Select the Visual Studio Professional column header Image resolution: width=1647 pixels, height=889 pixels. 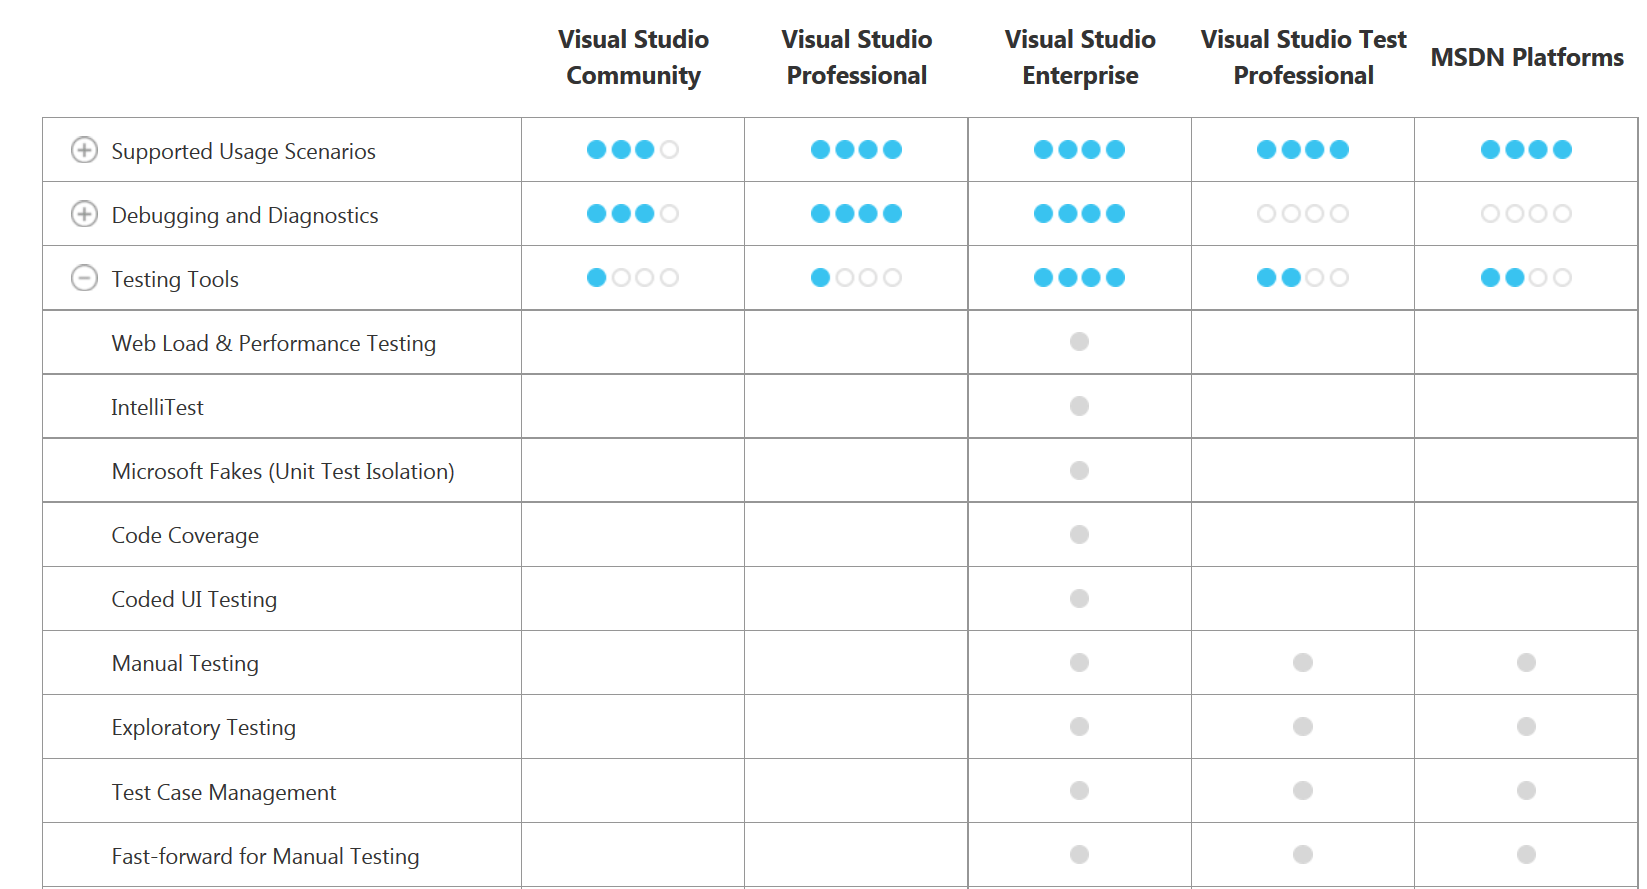coord(857,57)
